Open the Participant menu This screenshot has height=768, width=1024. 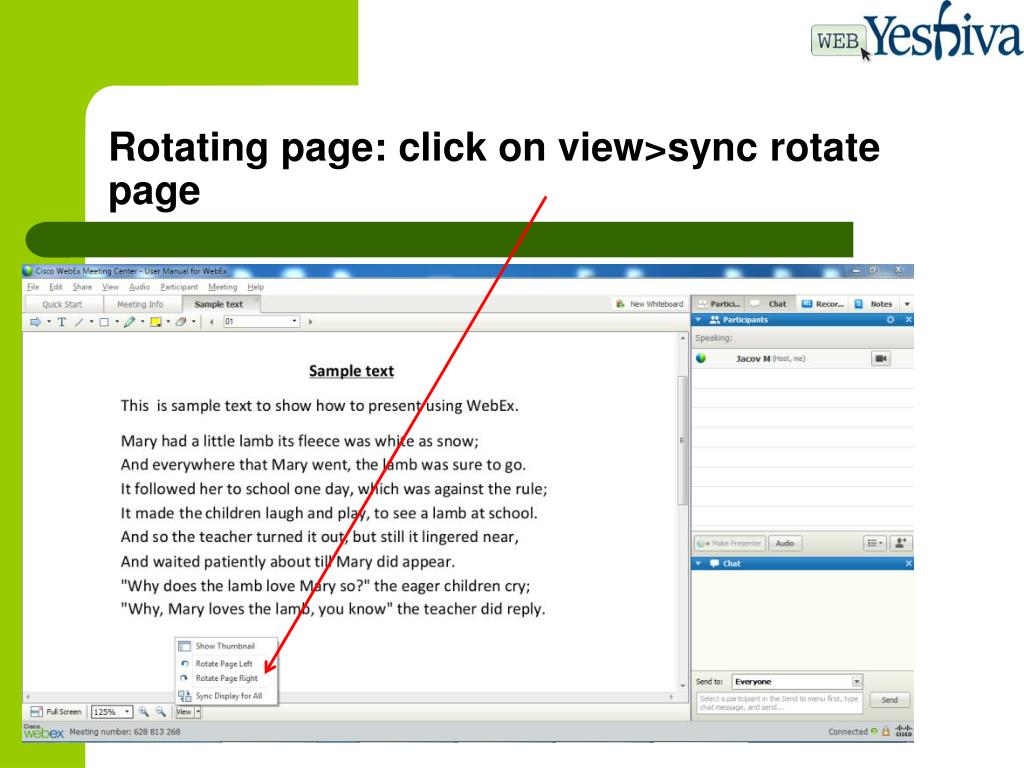coord(179,287)
